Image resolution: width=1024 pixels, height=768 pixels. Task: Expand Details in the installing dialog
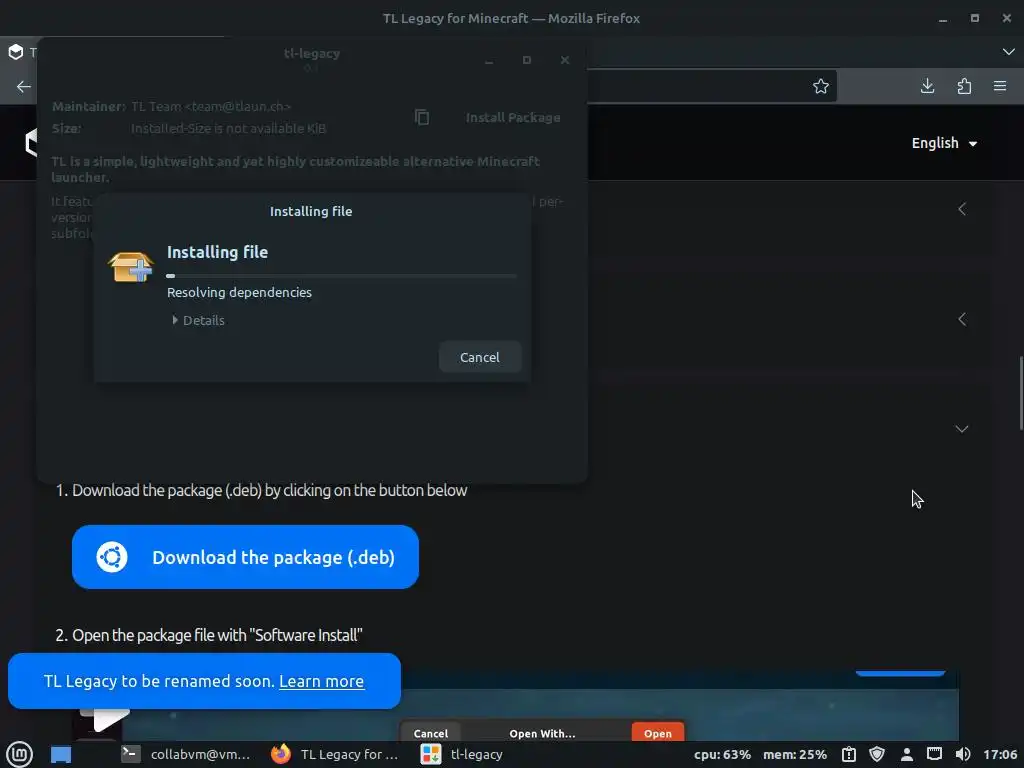tap(198, 321)
